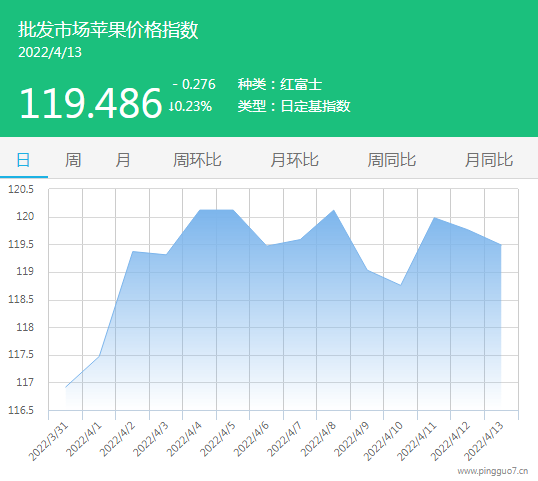Click the 2022/3/31 starting data point

point(66,387)
